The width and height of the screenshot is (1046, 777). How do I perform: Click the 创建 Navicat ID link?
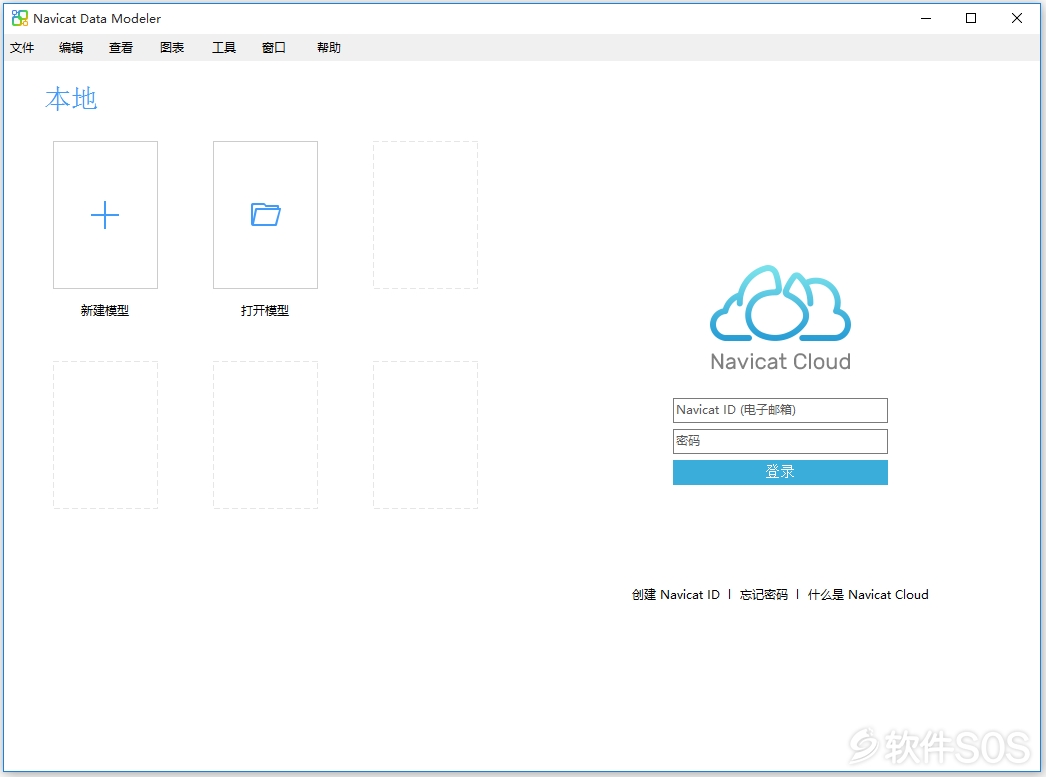676,594
